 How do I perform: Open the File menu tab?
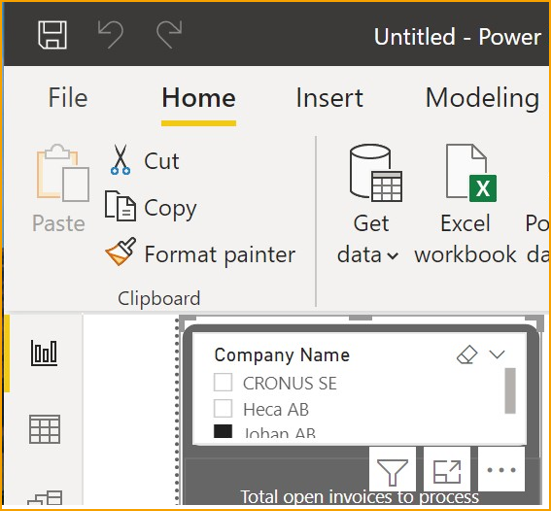68,98
